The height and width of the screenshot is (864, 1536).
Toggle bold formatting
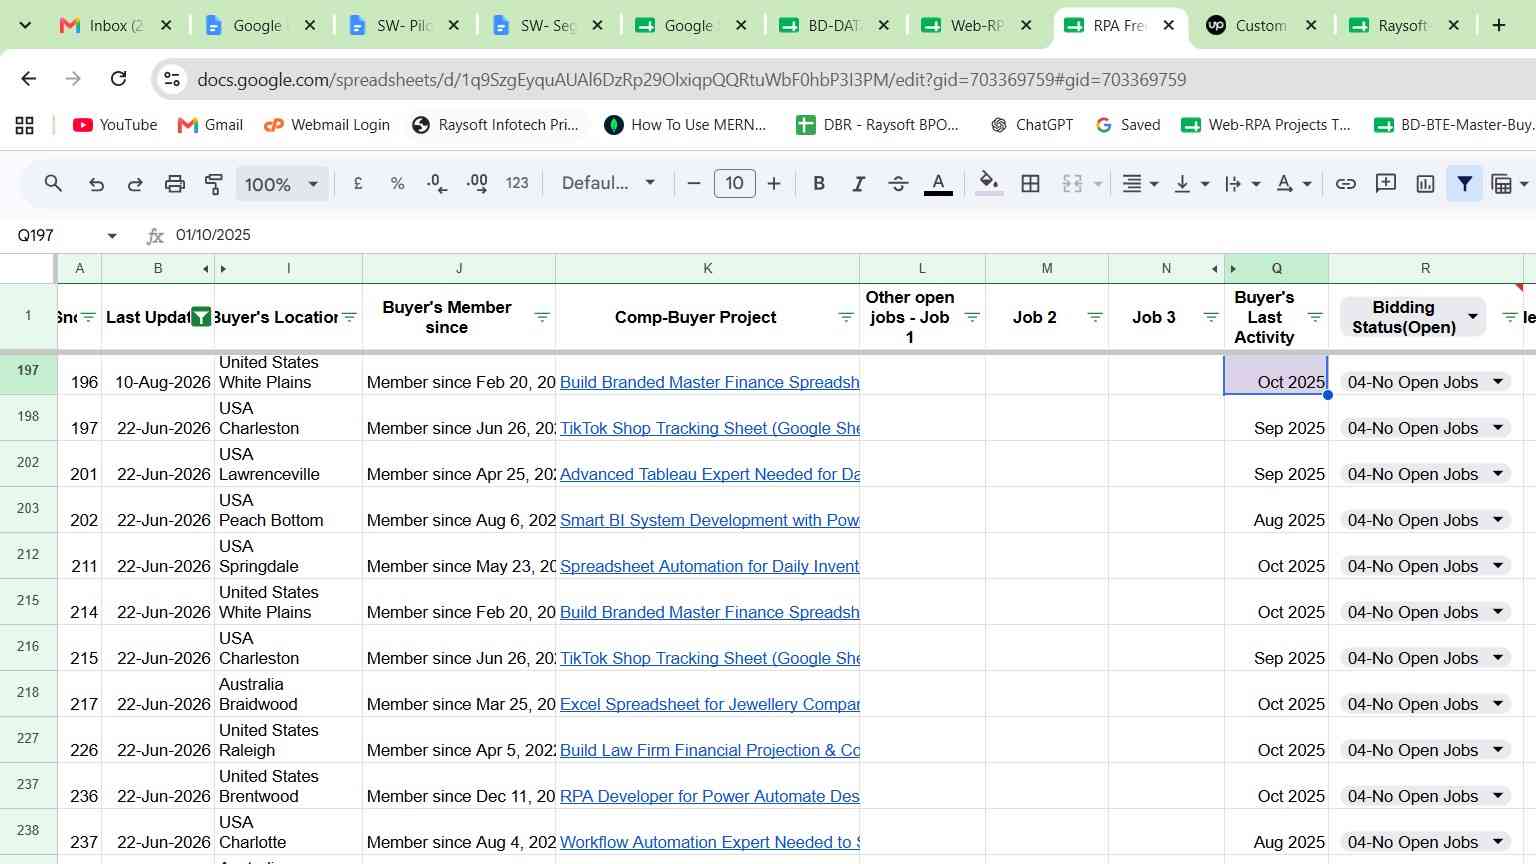pyautogui.click(x=819, y=184)
